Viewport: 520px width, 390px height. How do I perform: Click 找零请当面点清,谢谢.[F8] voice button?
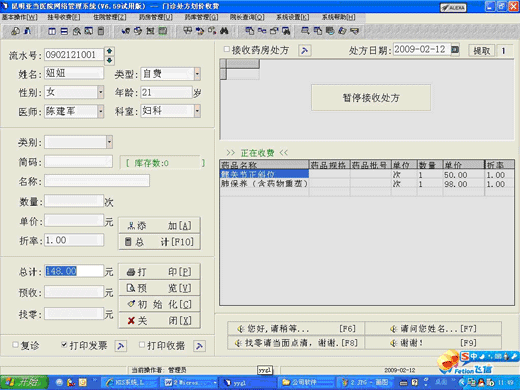[x=296, y=343]
